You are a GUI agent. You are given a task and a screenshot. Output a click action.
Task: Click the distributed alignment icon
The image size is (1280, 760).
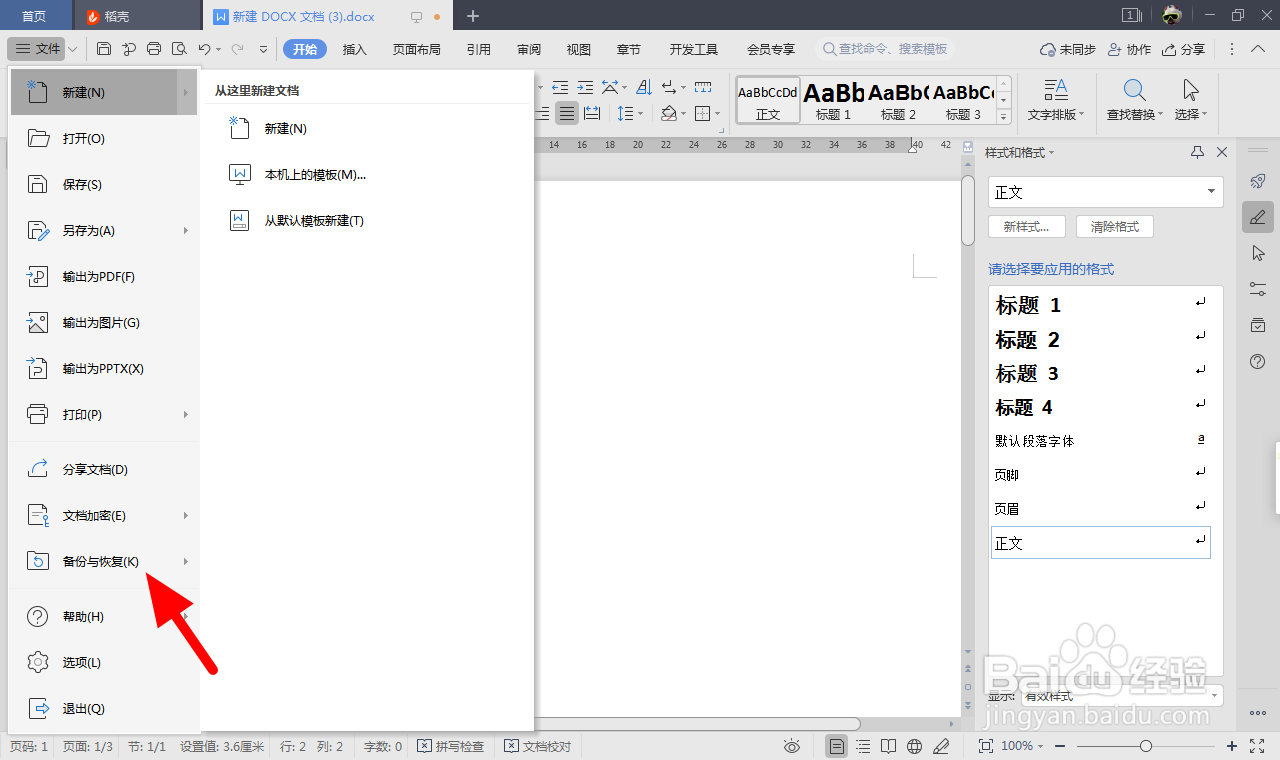coord(592,113)
